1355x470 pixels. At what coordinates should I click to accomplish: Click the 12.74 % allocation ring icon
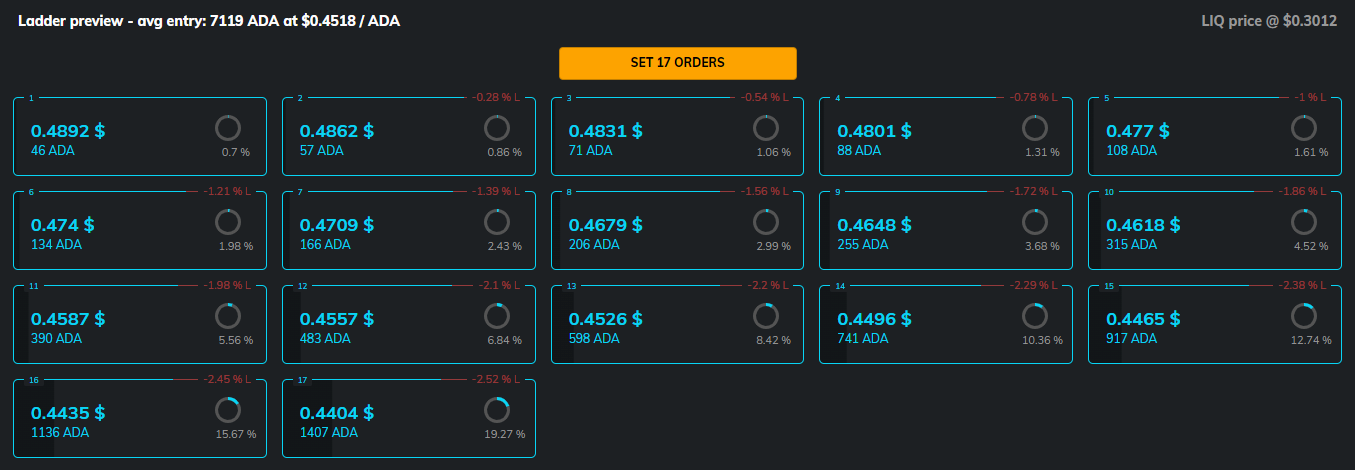pyautogui.click(x=1303, y=316)
